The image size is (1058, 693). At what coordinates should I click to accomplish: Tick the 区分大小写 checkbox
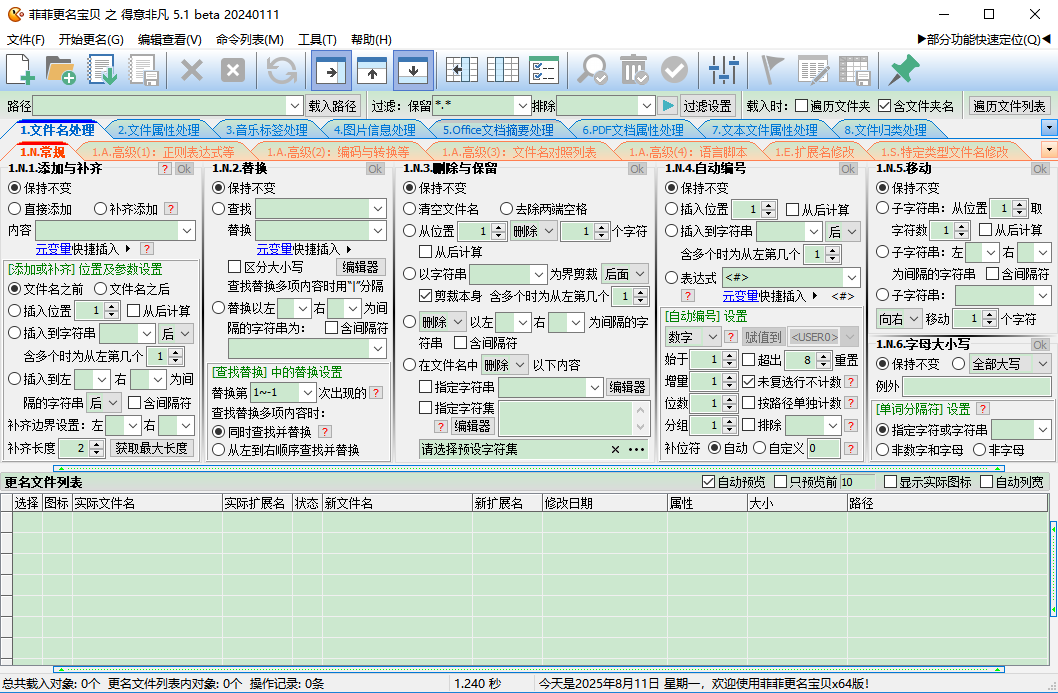pos(235,267)
